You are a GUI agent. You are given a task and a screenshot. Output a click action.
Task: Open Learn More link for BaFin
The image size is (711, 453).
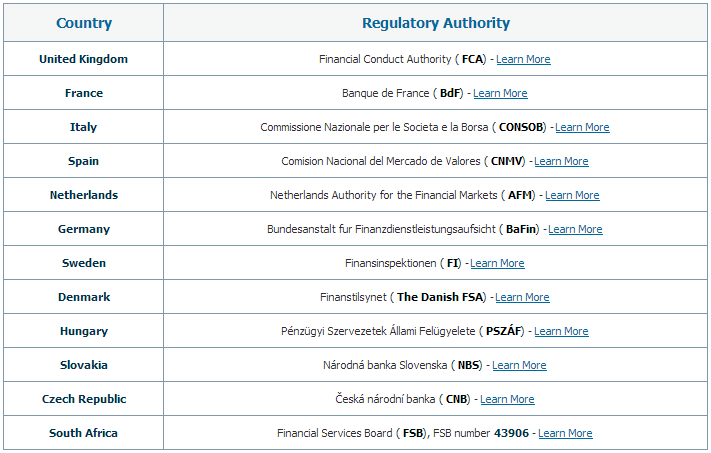575,229
